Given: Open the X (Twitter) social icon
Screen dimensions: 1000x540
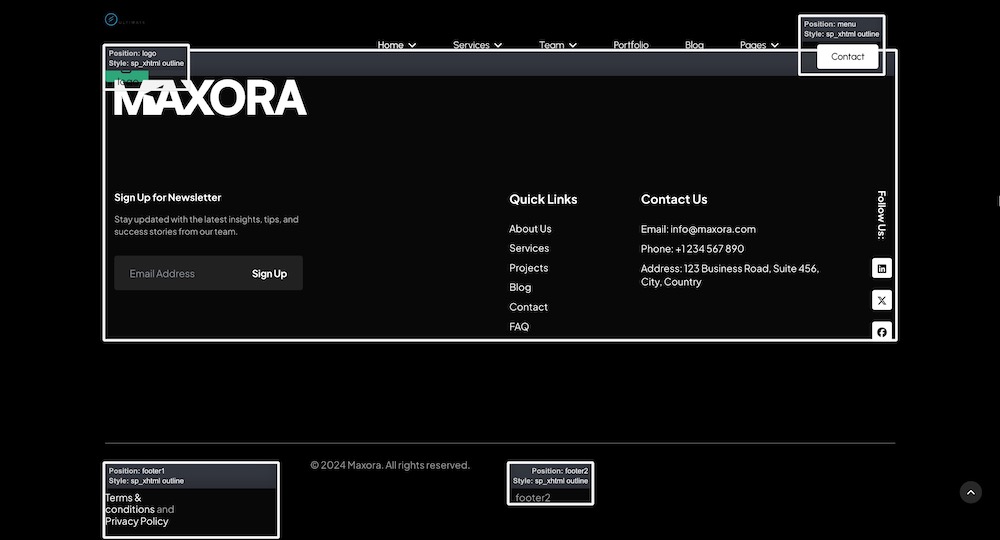Looking at the screenshot, I should [881, 300].
